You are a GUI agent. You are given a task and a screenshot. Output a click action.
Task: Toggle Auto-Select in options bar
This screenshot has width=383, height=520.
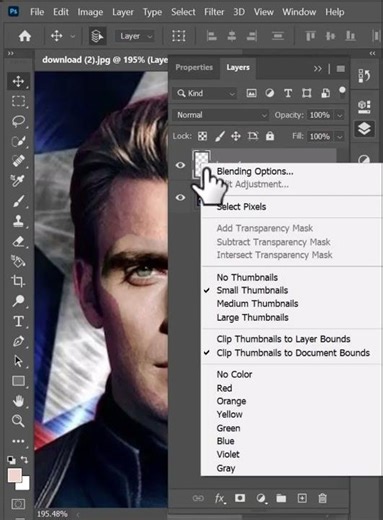97,36
